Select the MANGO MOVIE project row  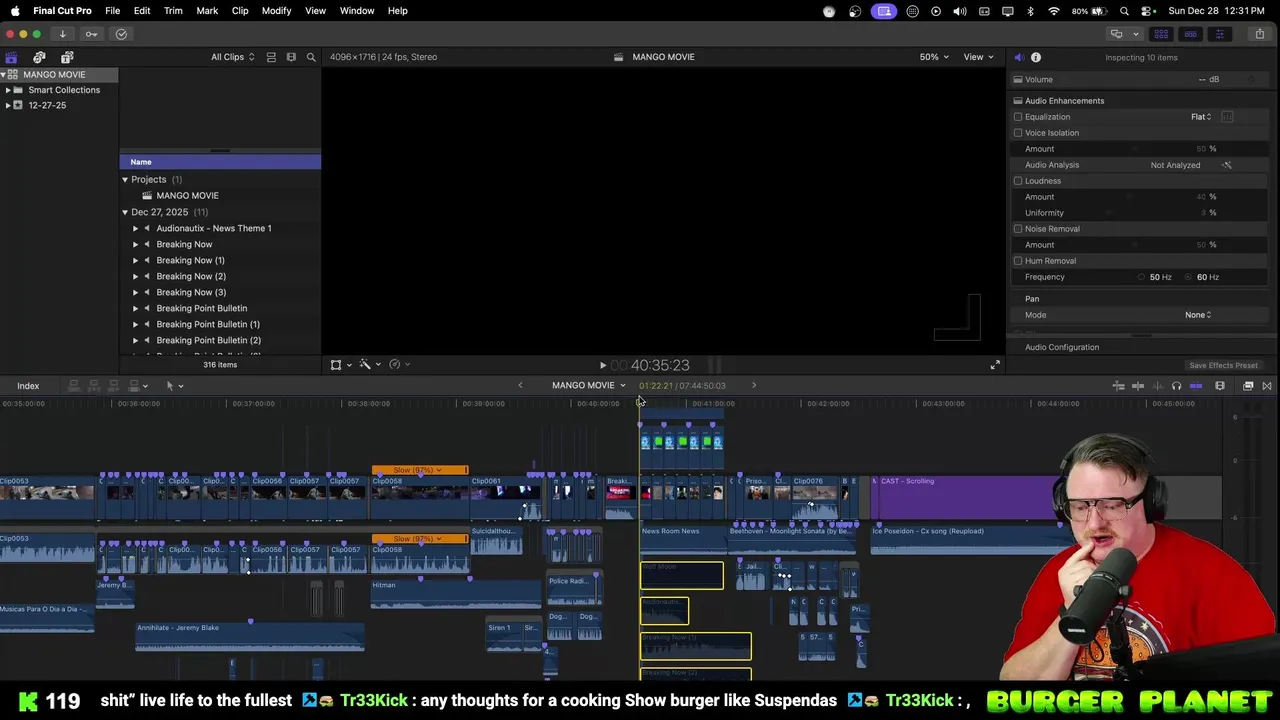pyautogui.click(x=220, y=196)
